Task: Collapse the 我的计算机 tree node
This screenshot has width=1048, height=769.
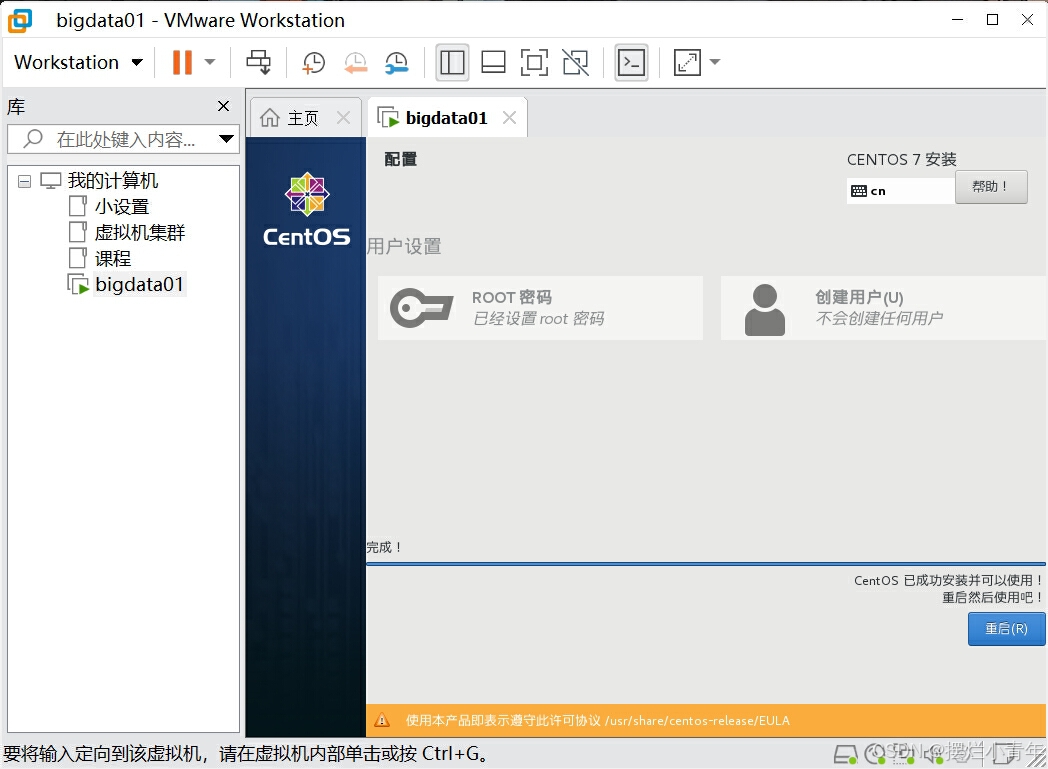Action: click(24, 181)
